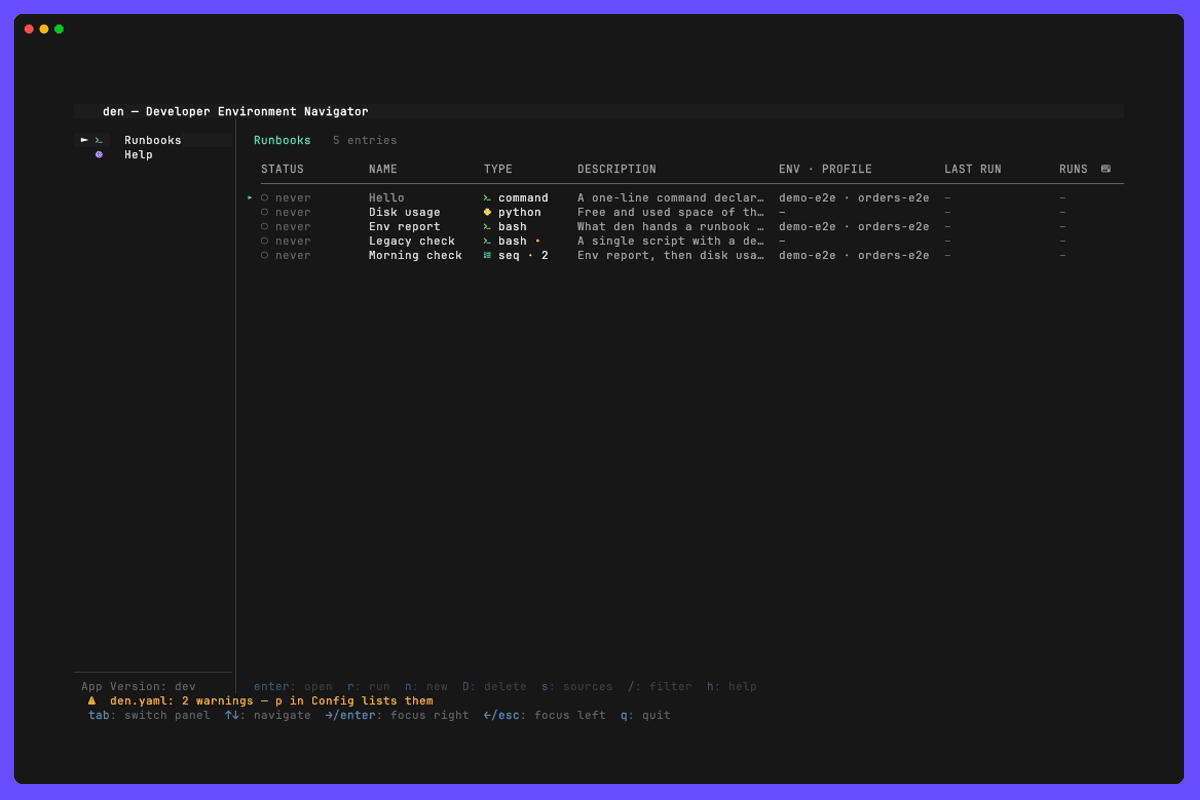Image resolution: width=1200 pixels, height=800 pixels.
Task: Click the LAST RUN column header
Action: point(973,169)
